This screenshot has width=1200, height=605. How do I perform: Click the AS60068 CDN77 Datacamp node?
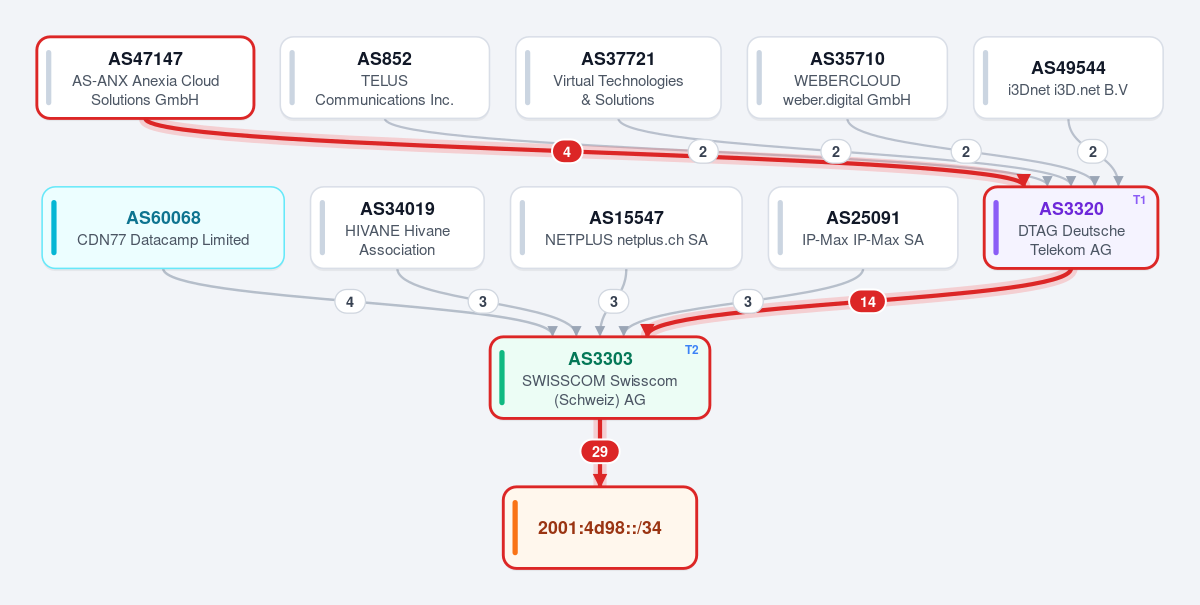(163, 228)
